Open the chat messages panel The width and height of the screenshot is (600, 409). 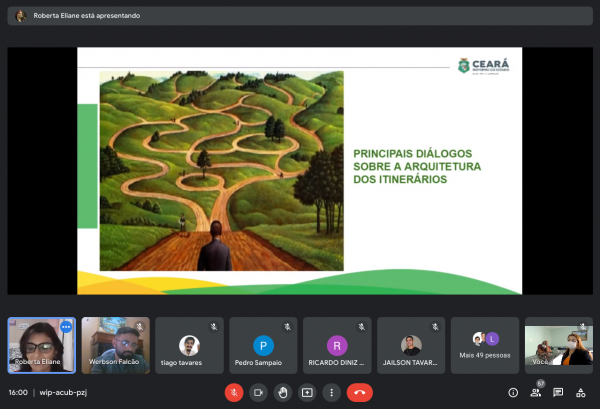point(558,393)
